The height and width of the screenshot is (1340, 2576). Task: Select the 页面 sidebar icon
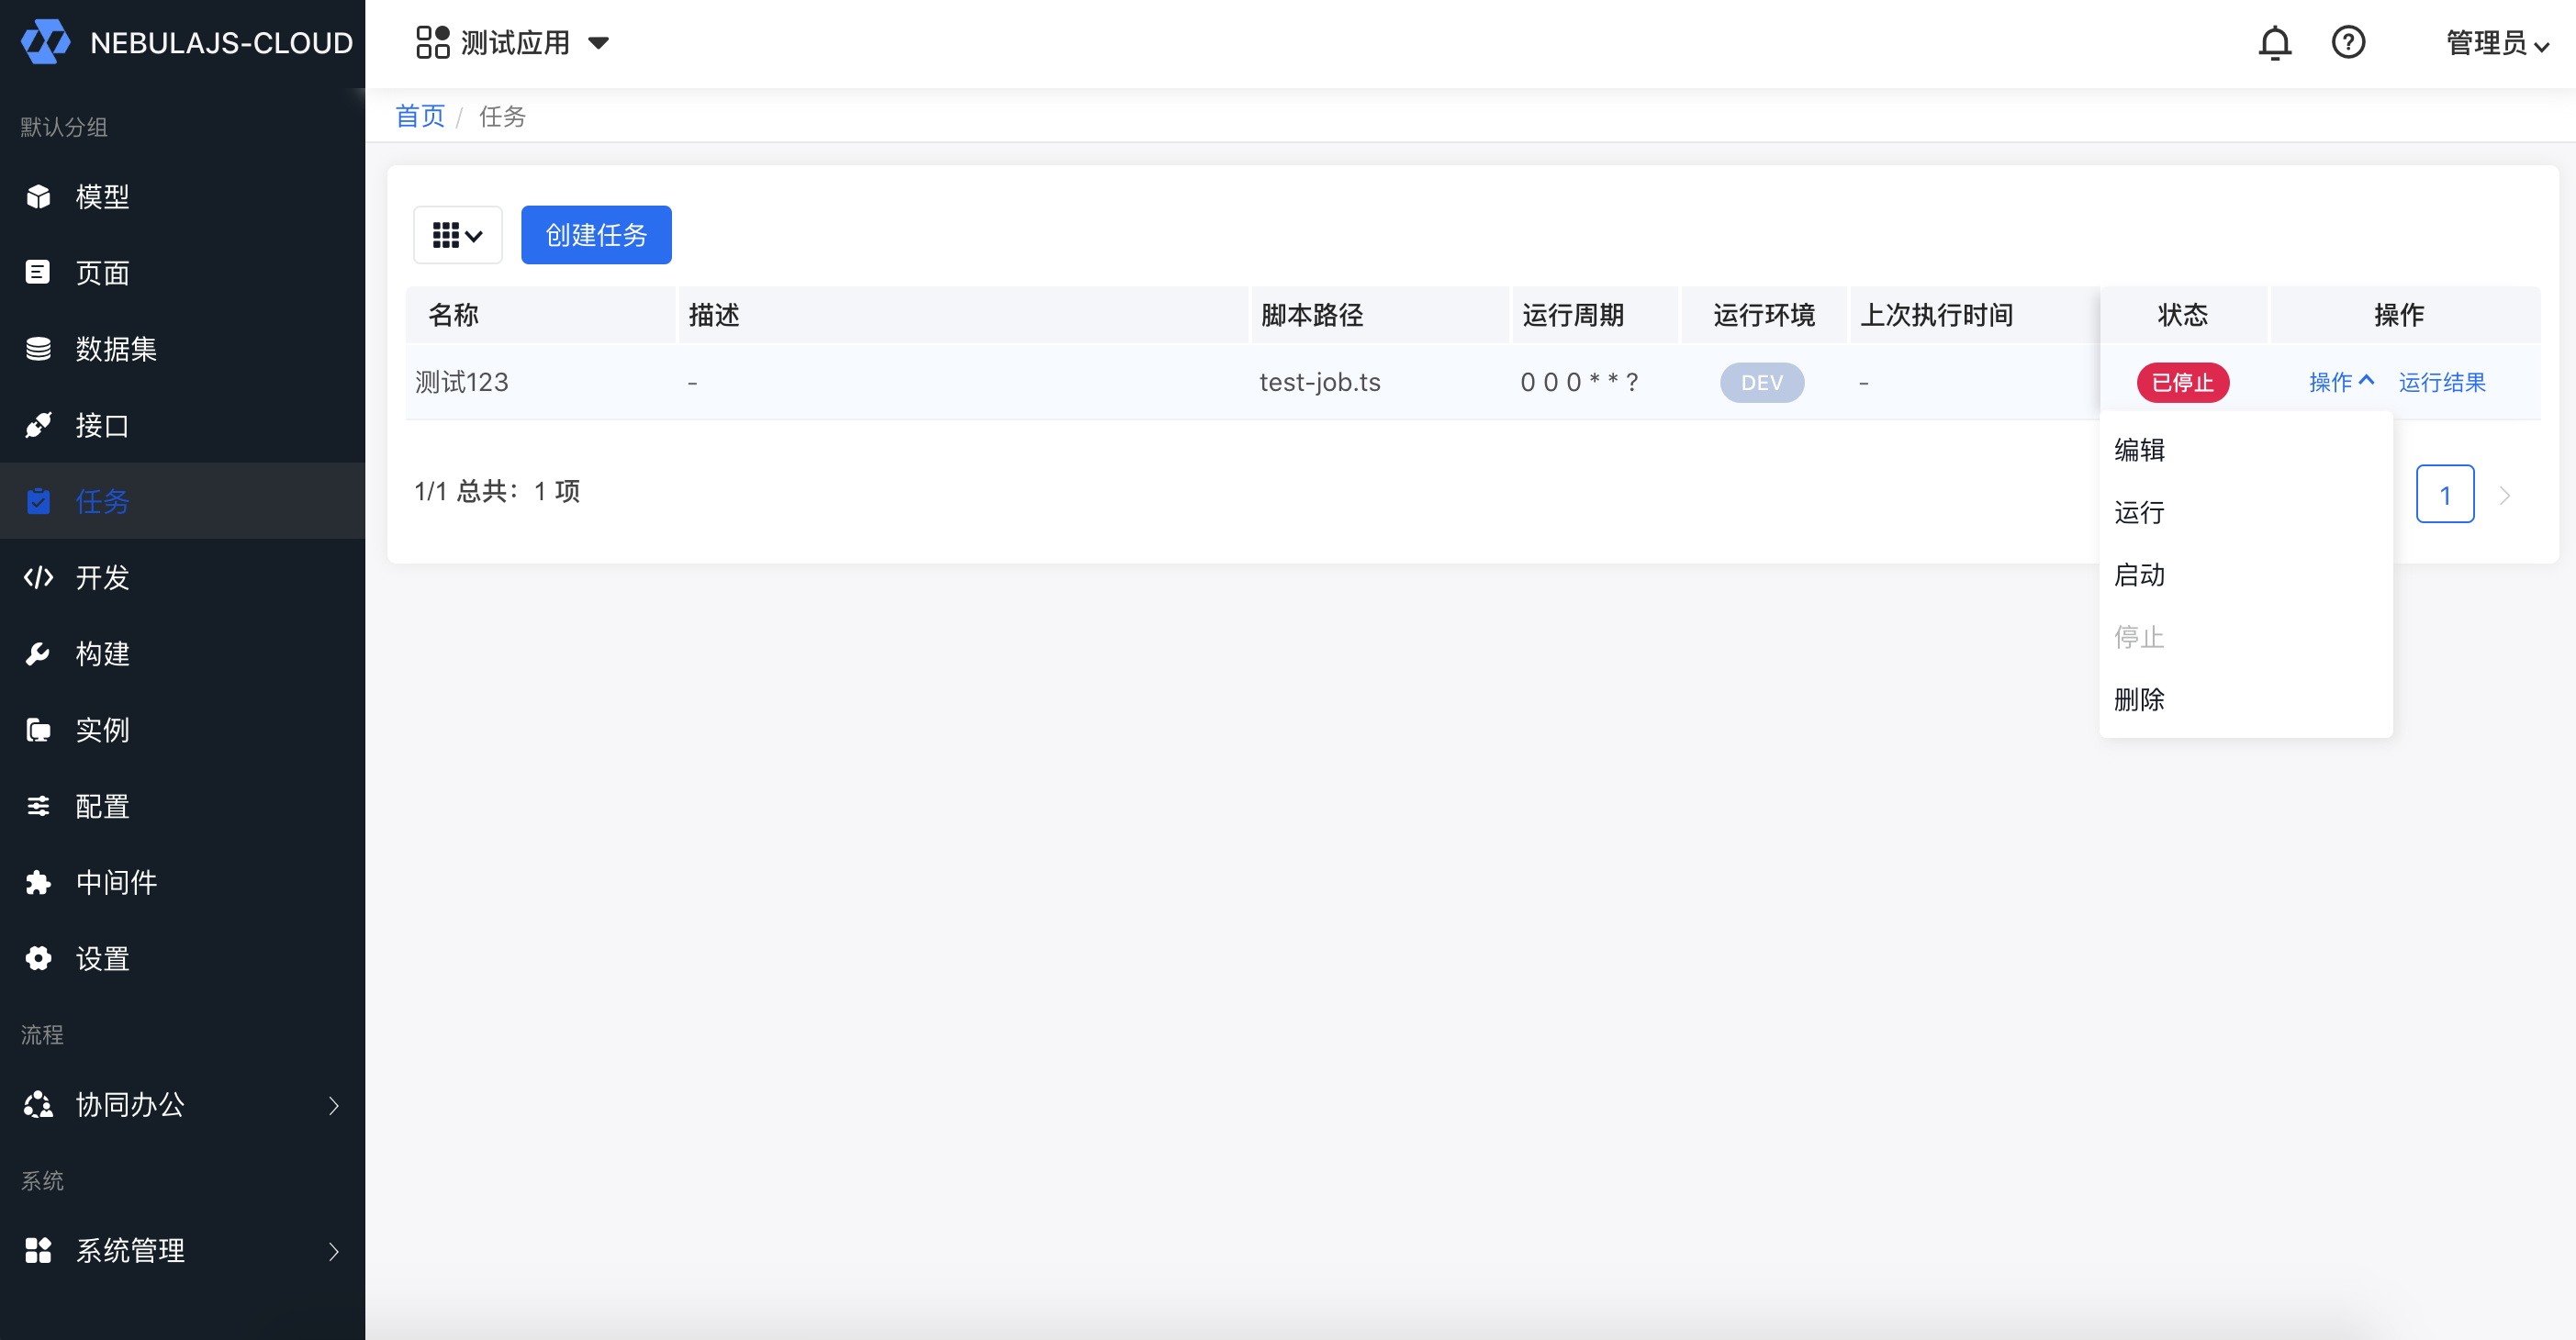(x=38, y=272)
